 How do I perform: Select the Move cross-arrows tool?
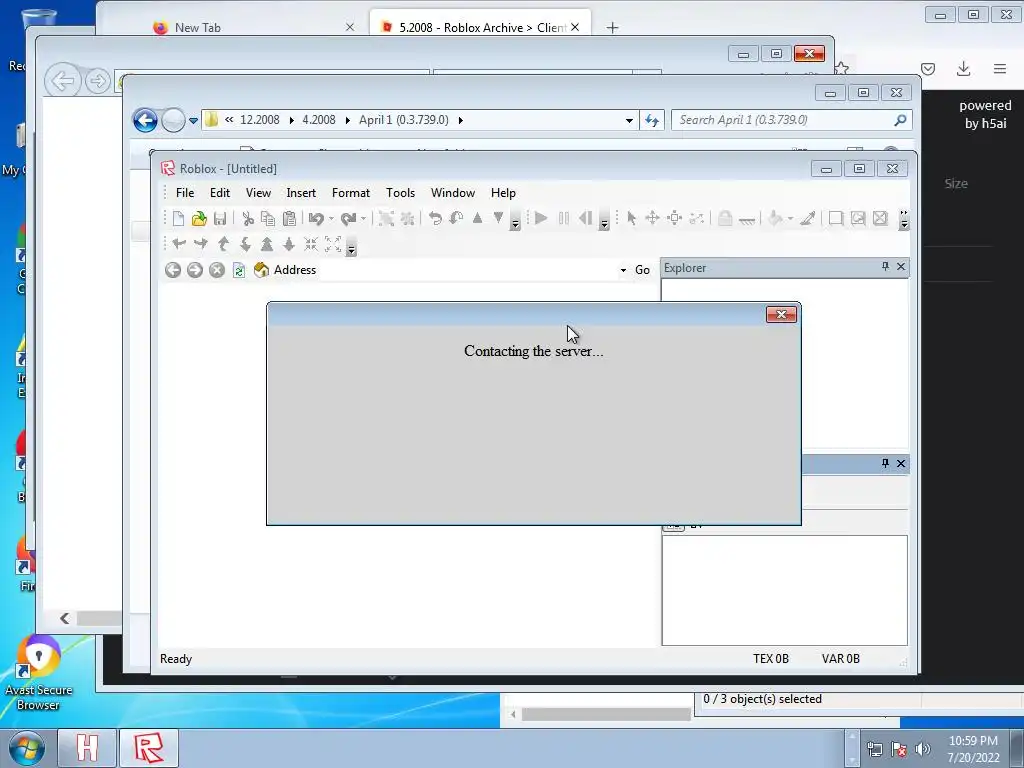pos(652,218)
